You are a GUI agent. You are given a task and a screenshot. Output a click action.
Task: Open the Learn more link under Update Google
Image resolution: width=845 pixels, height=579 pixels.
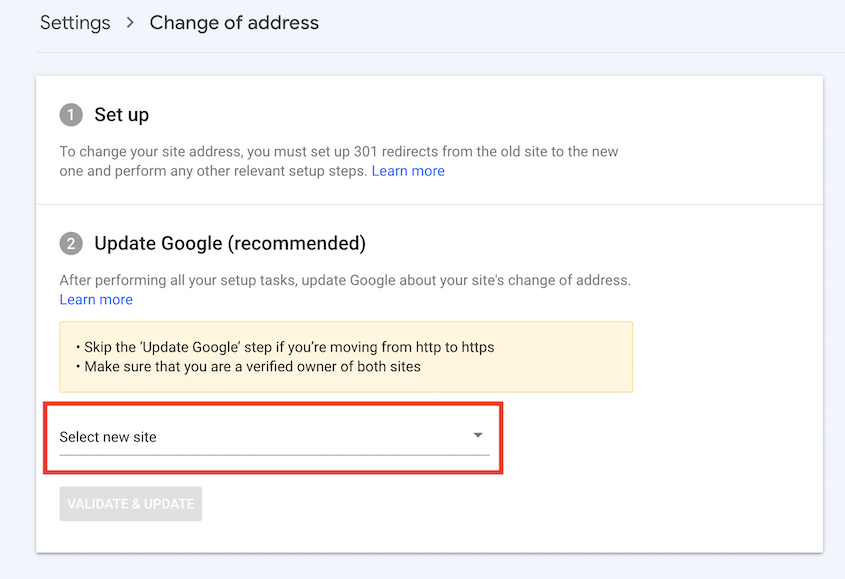[95, 299]
